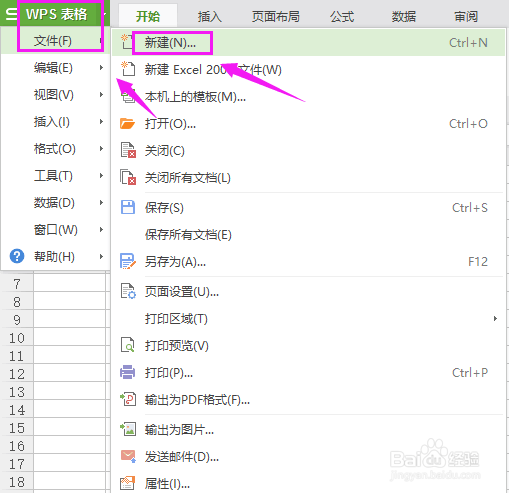This screenshot has width=509, height=493.
Task: Expand the 格式(O) submenu arrow
Action: coord(101,149)
